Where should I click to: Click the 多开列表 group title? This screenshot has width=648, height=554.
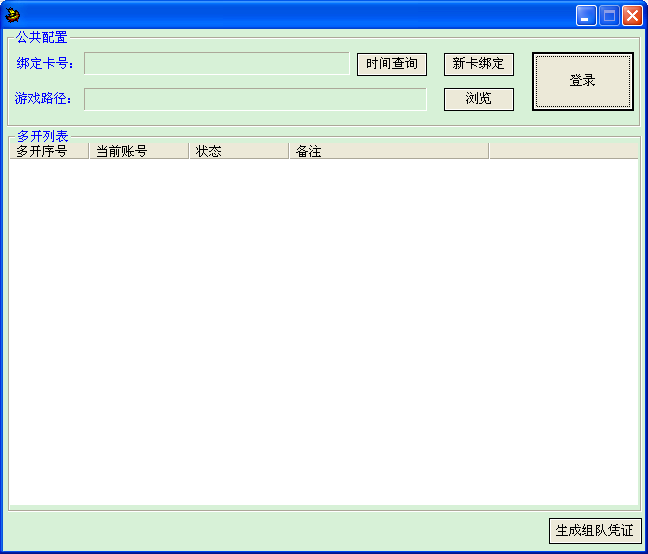[x=43, y=136]
